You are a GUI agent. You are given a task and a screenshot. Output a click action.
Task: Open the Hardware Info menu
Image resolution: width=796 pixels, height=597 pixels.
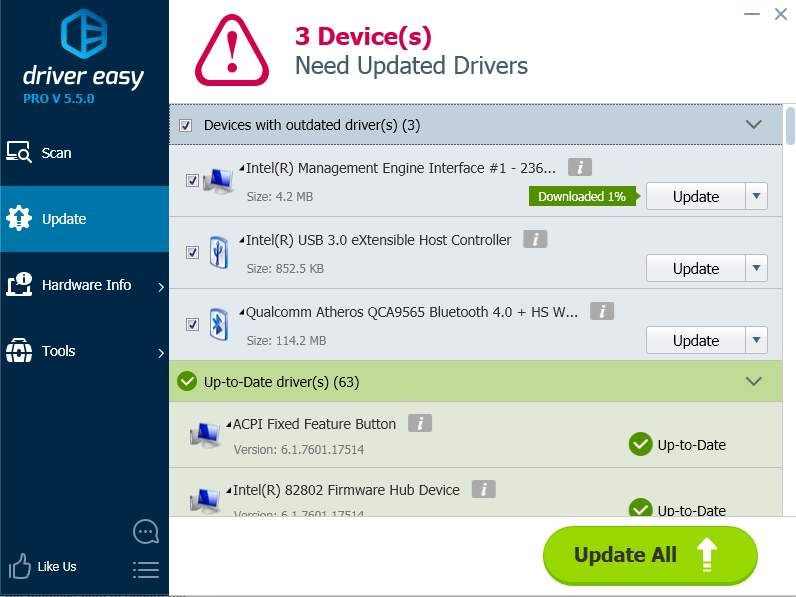point(85,285)
